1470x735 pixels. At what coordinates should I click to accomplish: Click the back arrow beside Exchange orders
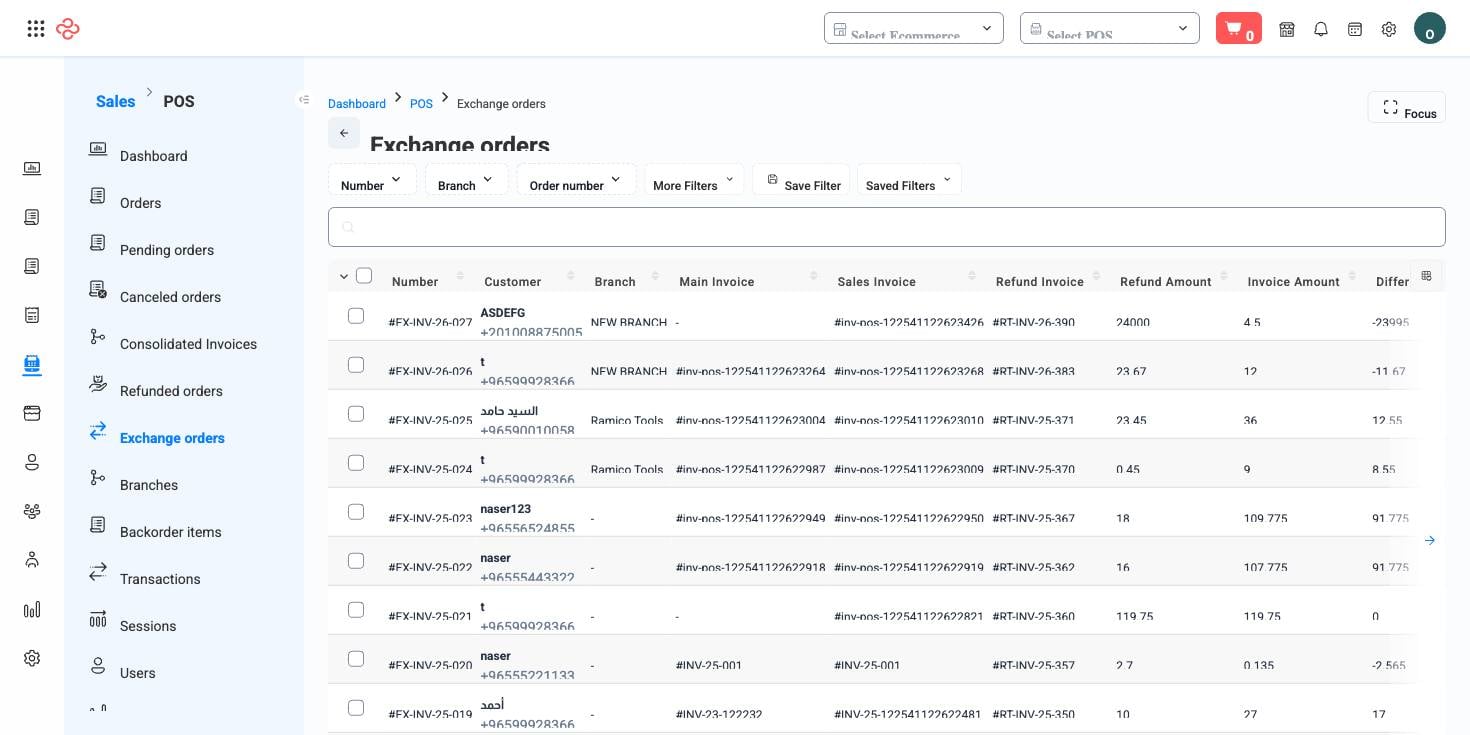[344, 133]
